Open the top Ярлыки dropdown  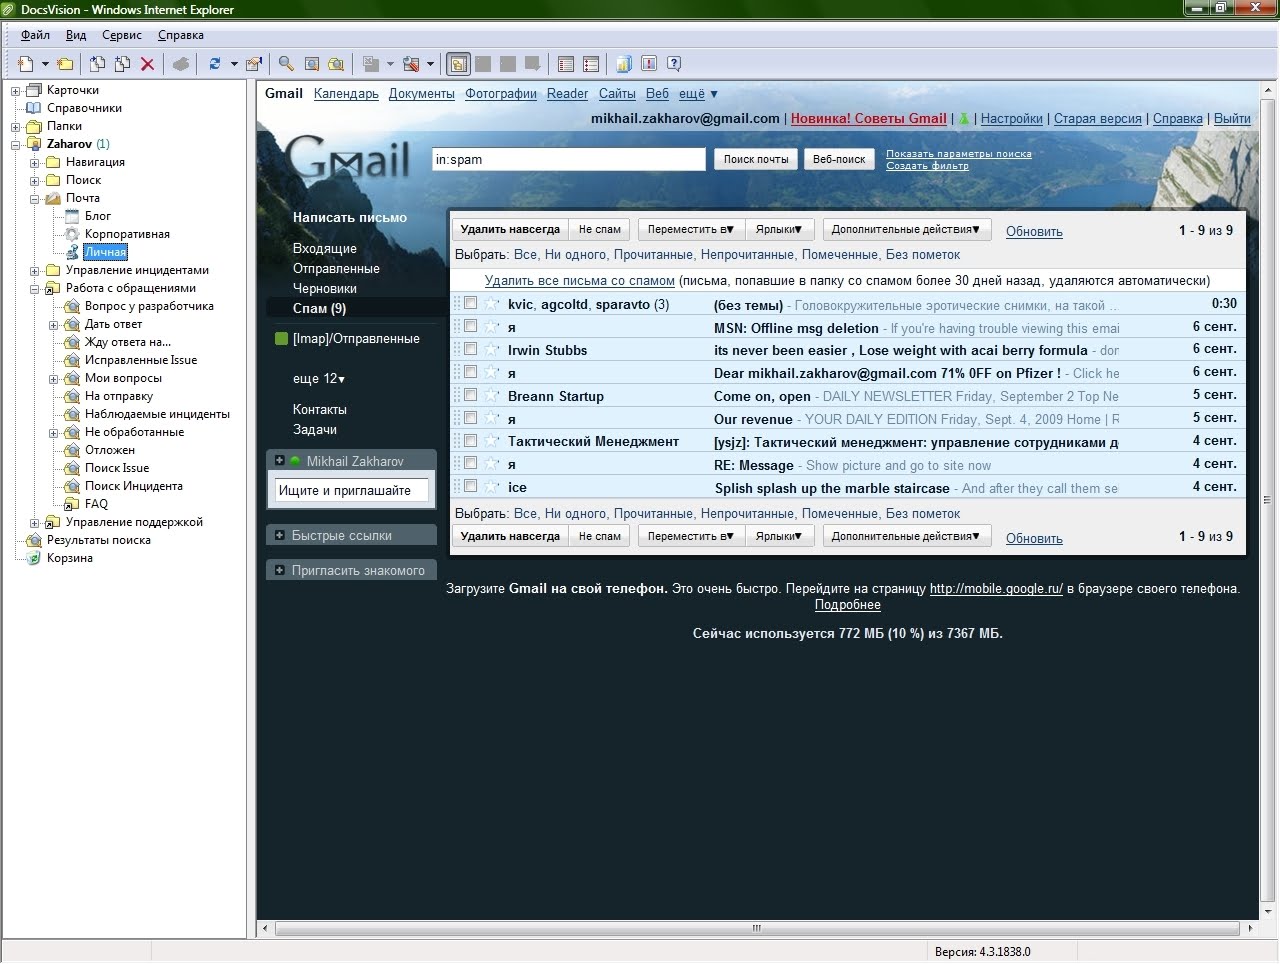coord(779,230)
